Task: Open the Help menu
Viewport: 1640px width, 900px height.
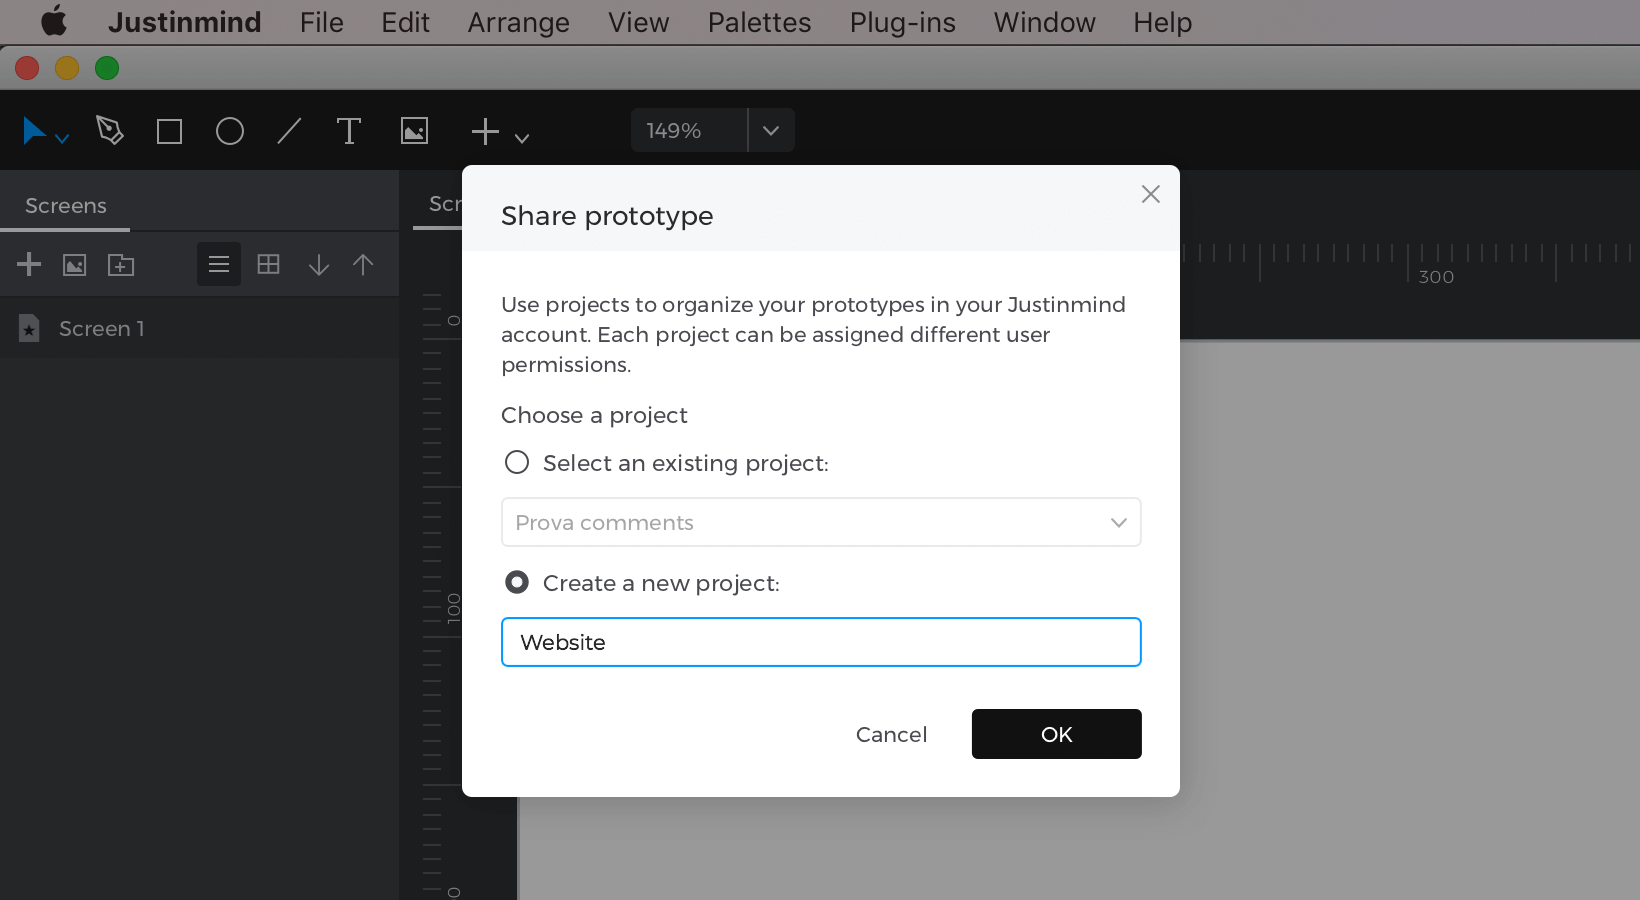Action: [1163, 22]
